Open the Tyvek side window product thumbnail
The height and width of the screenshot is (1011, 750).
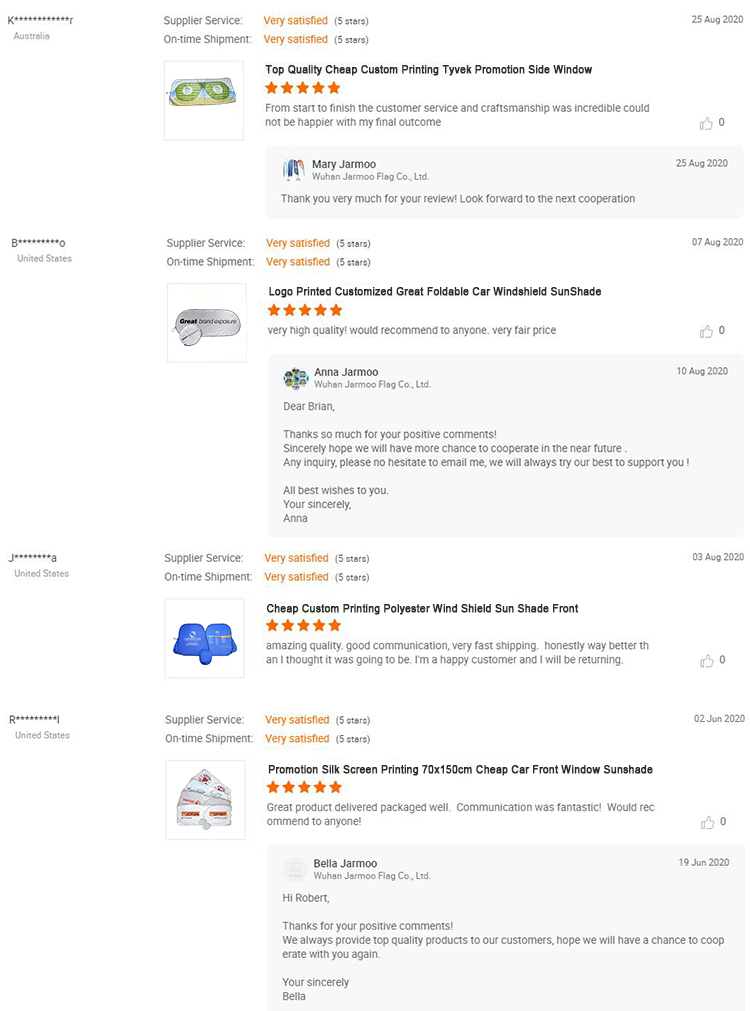[x=204, y=101]
